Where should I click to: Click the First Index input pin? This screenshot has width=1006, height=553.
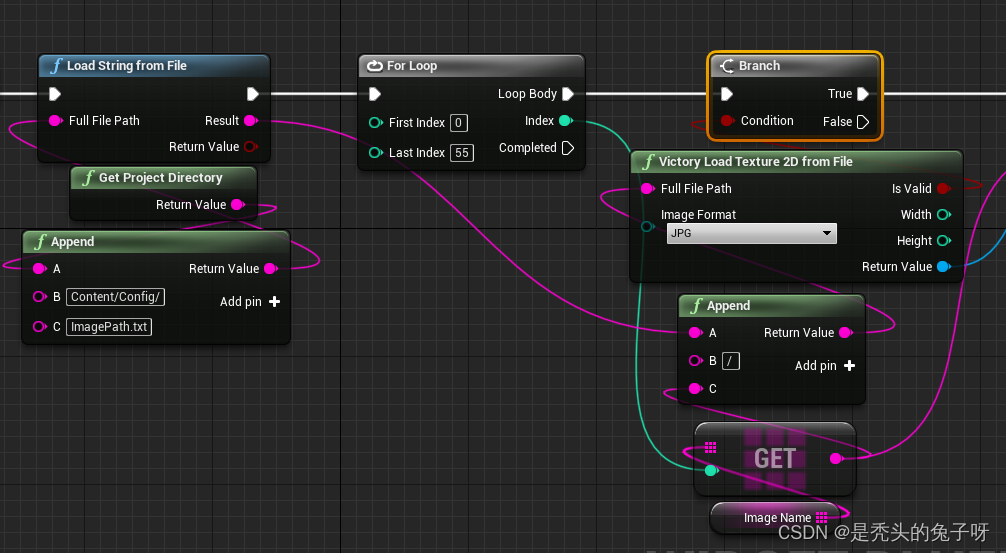[376, 123]
